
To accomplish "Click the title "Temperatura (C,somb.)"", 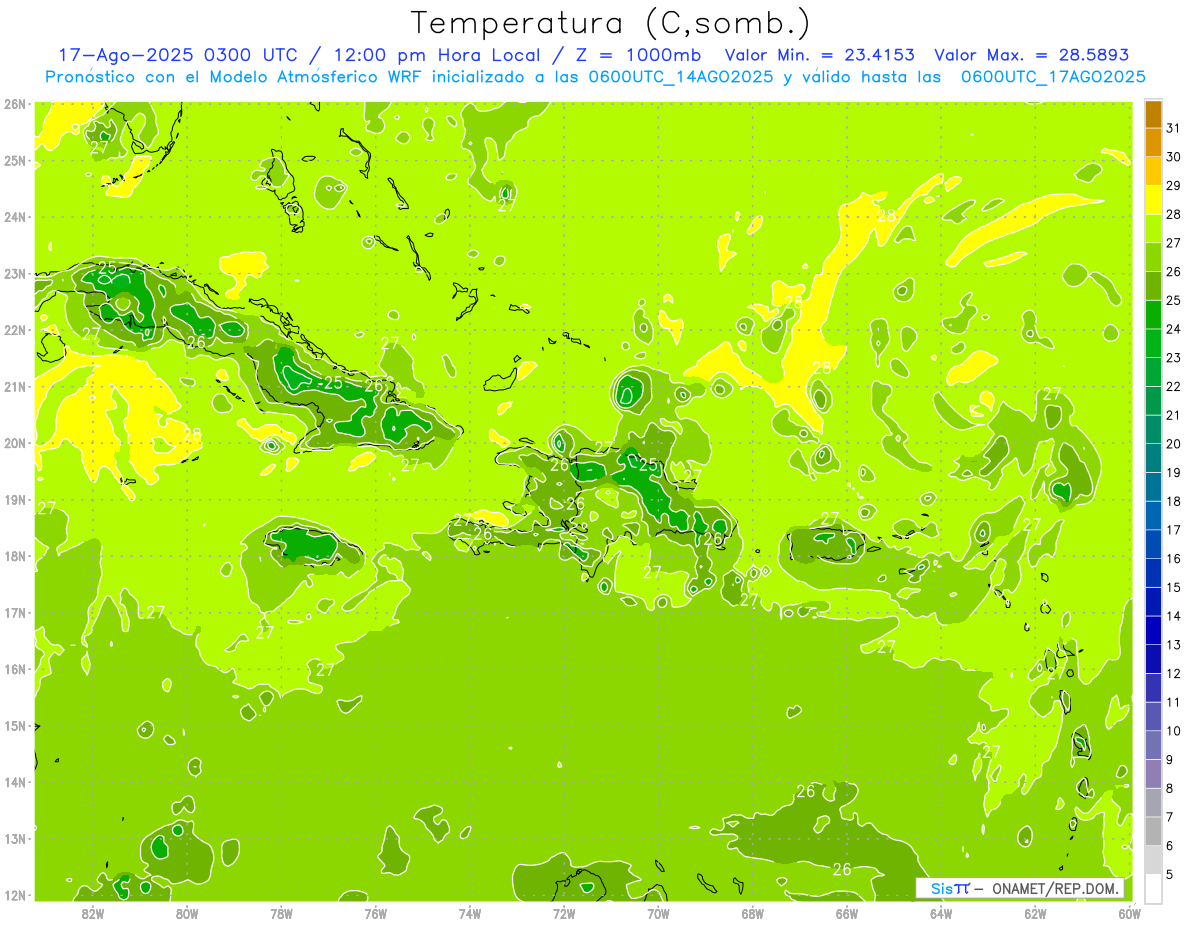I will tap(610, 23).
